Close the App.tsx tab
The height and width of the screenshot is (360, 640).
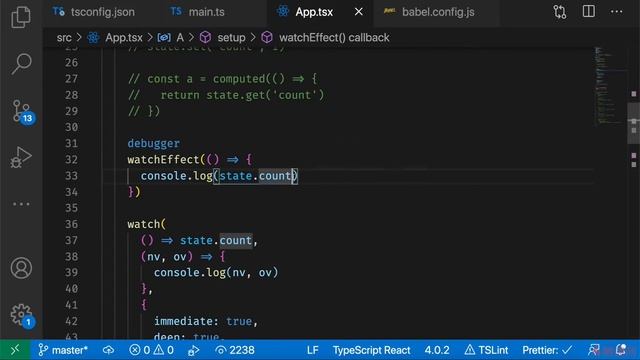[x=358, y=12]
